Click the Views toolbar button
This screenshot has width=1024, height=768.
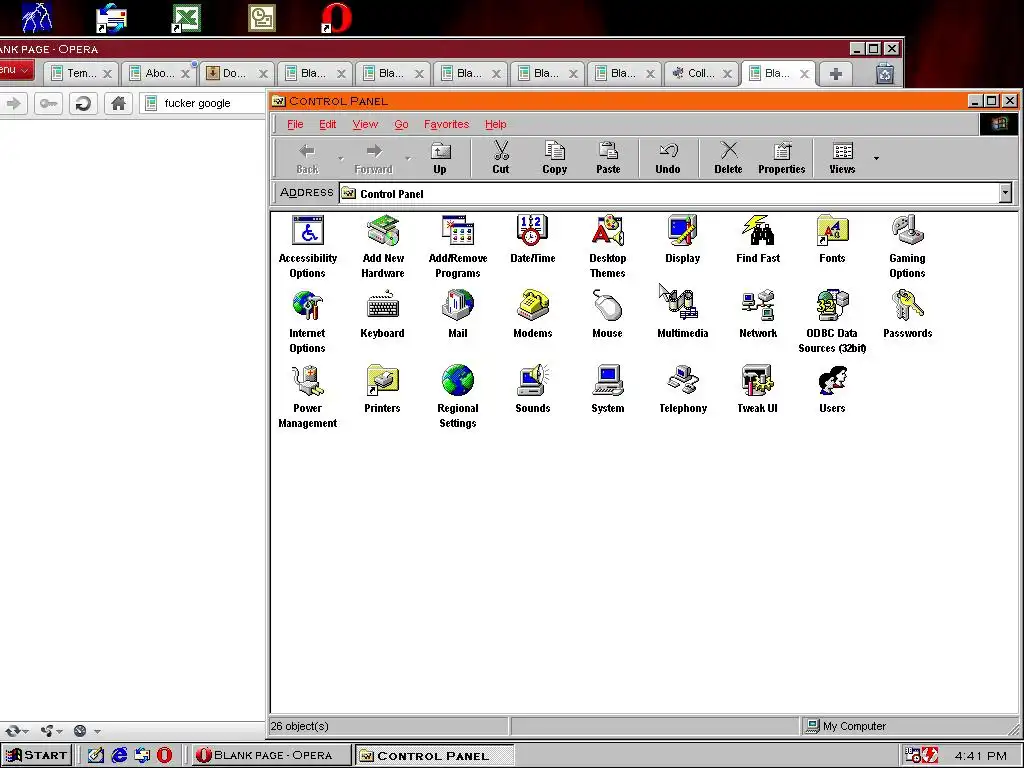click(x=842, y=159)
